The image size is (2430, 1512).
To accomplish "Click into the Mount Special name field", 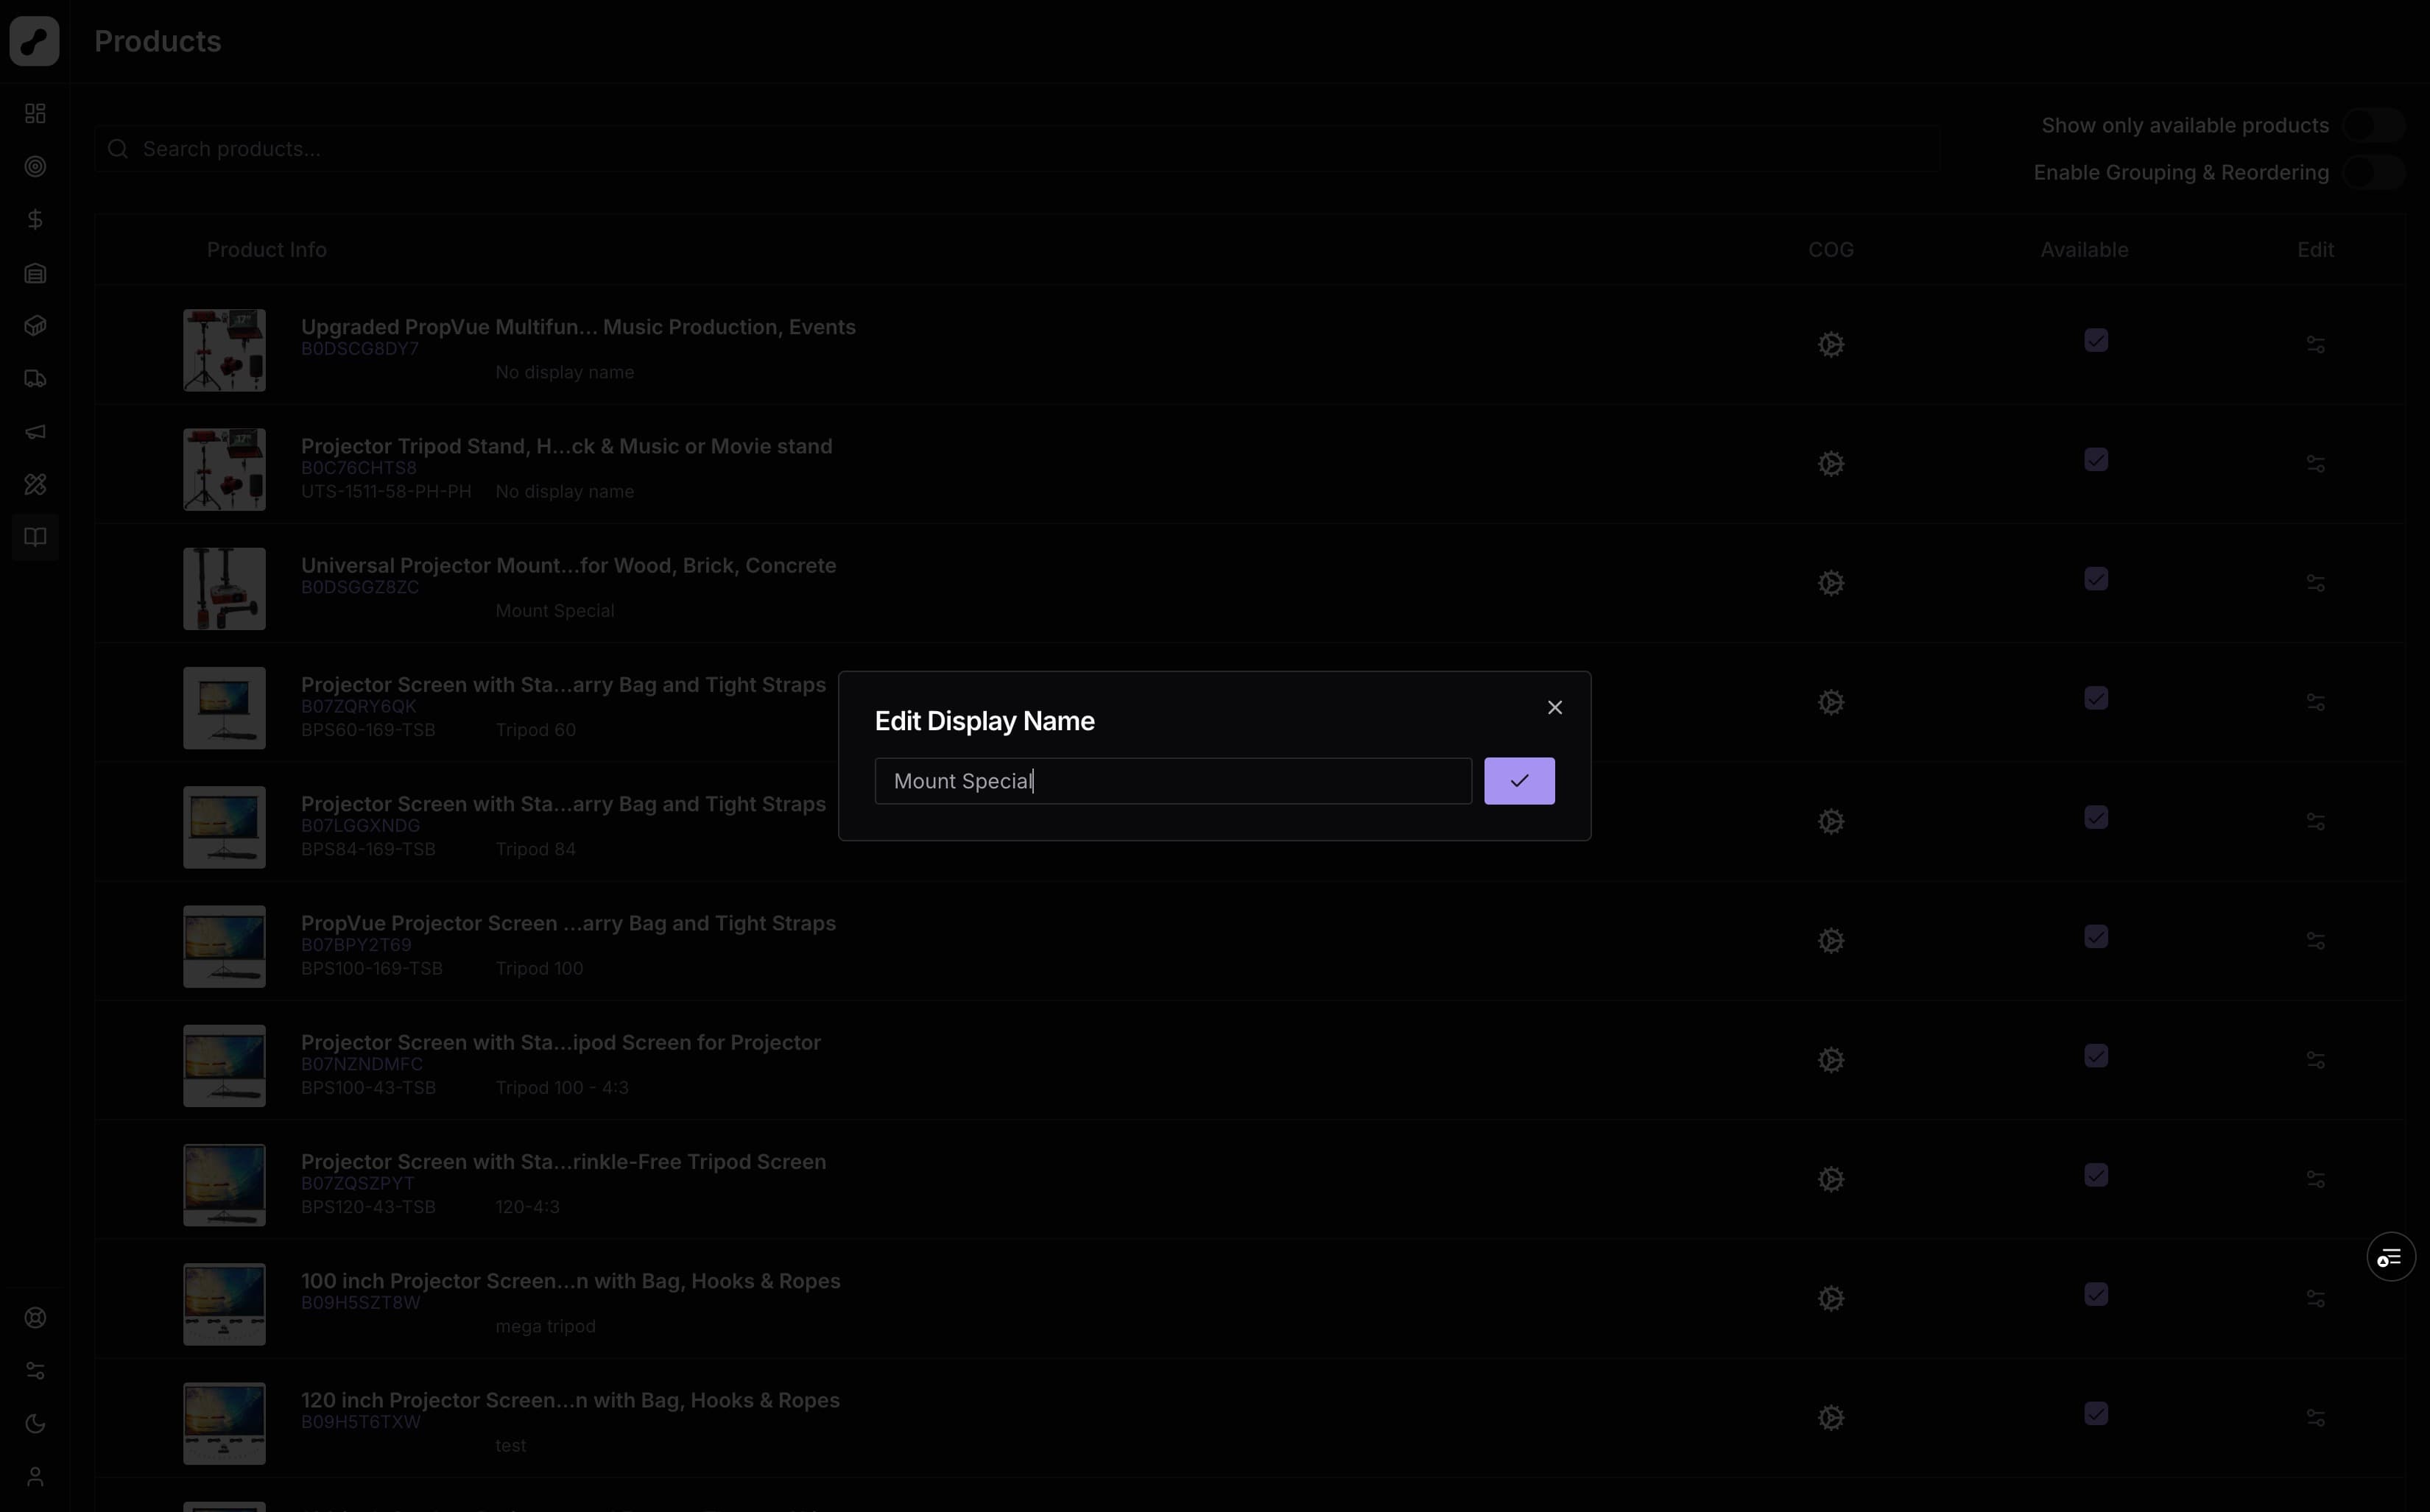I will pyautogui.click(x=1173, y=781).
